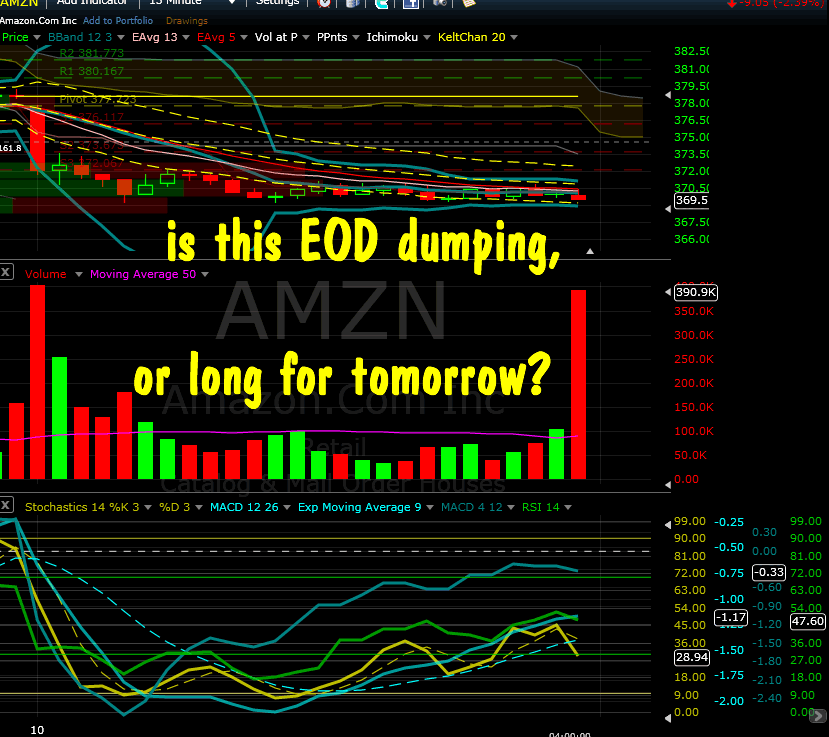Image resolution: width=829 pixels, height=737 pixels.
Task: Click the Amazon.Com Inc company name
Action: [38, 21]
